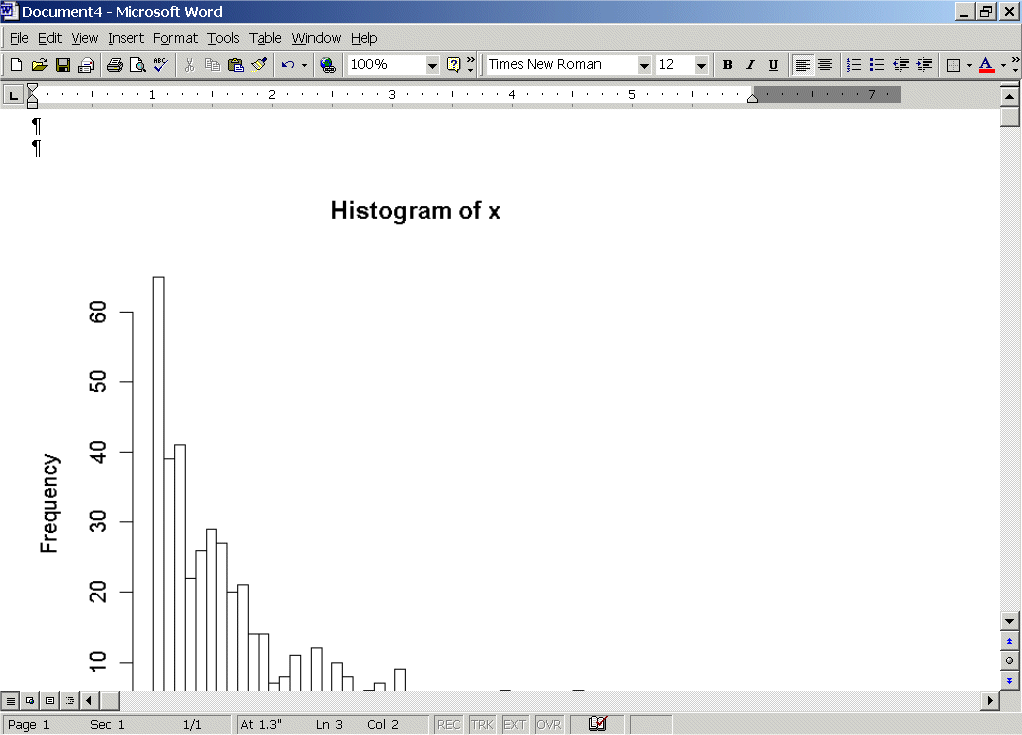1022x735 pixels.
Task: Print the document using the printer icon
Action: coord(114,65)
